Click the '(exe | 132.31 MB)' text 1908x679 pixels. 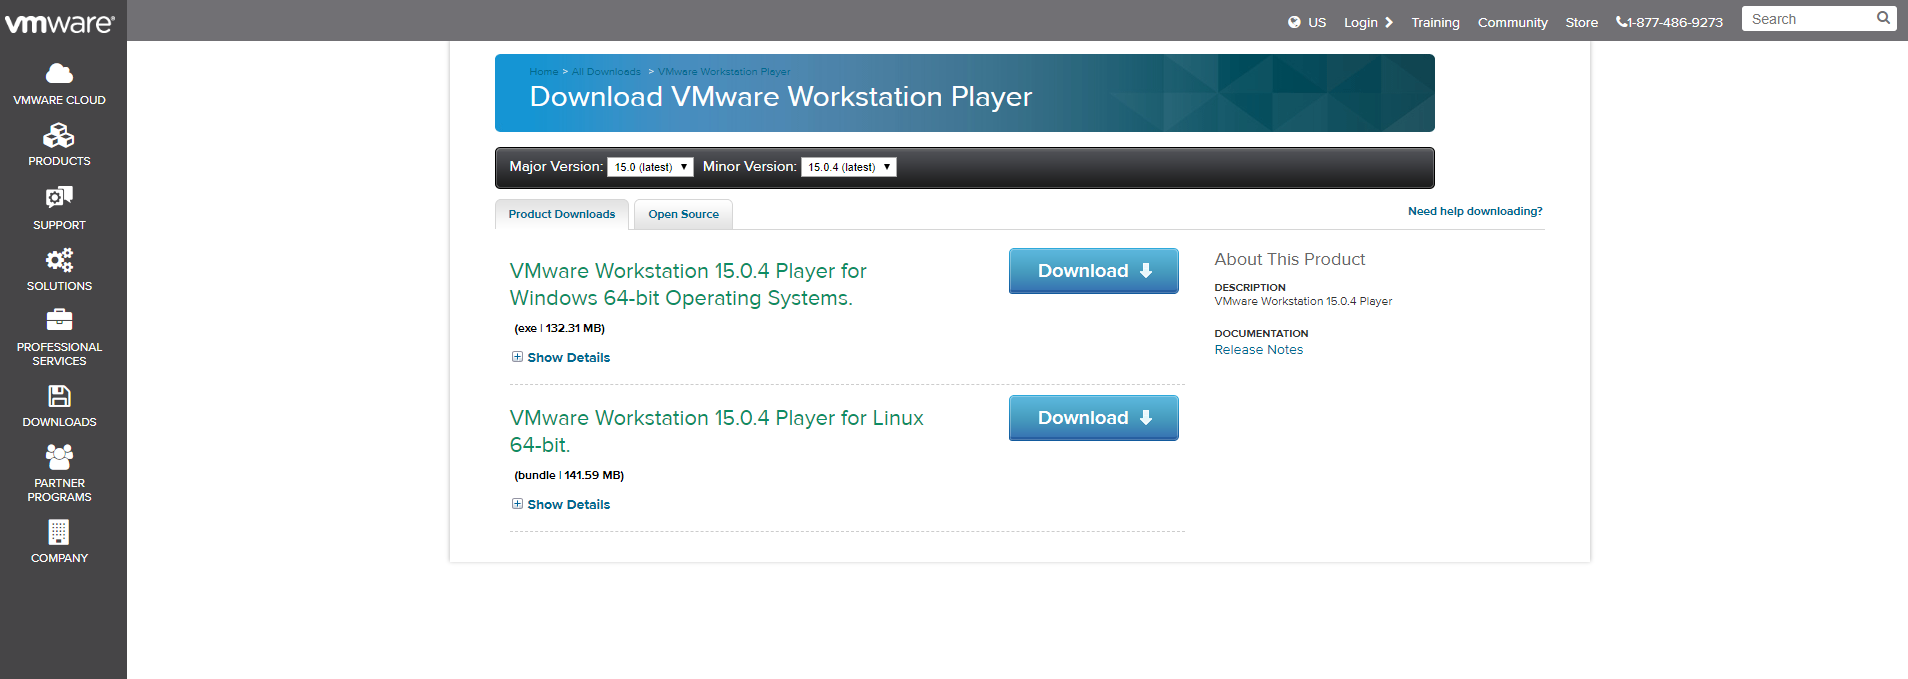(x=559, y=328)
